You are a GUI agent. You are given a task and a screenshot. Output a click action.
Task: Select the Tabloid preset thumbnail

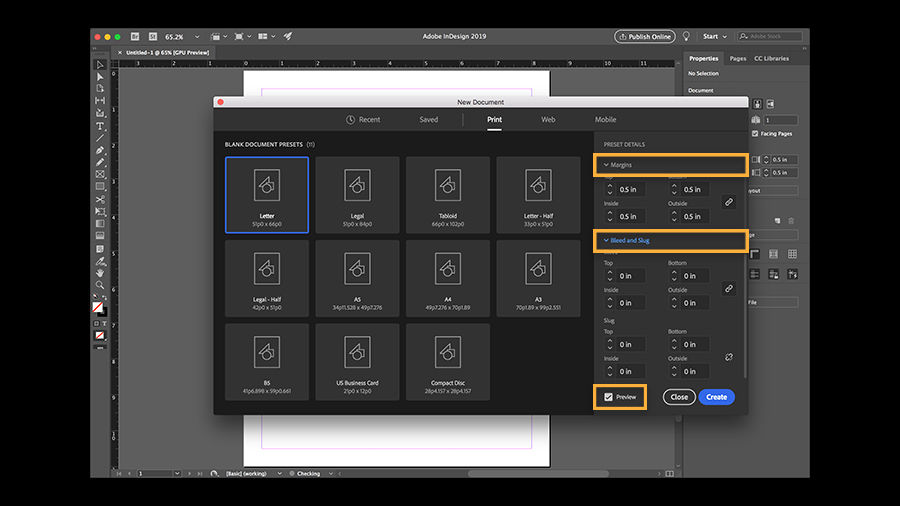pos(448,195)
